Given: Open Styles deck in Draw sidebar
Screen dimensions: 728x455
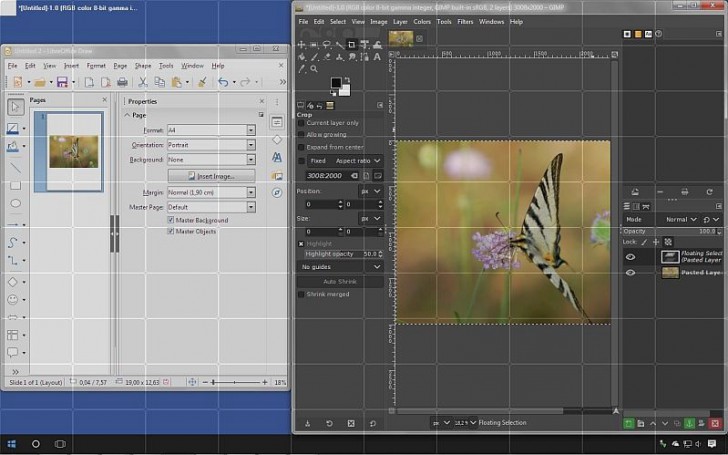Looking at the screenshot, I should 277,157.
